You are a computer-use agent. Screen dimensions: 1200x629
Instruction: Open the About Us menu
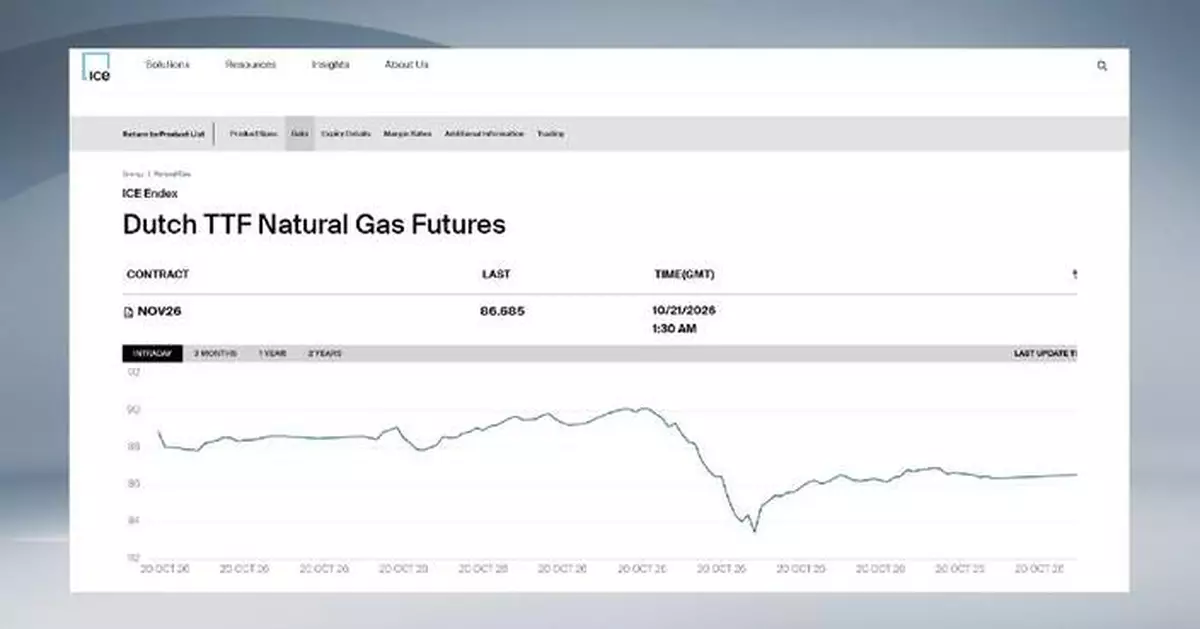(x=406, y=65)
